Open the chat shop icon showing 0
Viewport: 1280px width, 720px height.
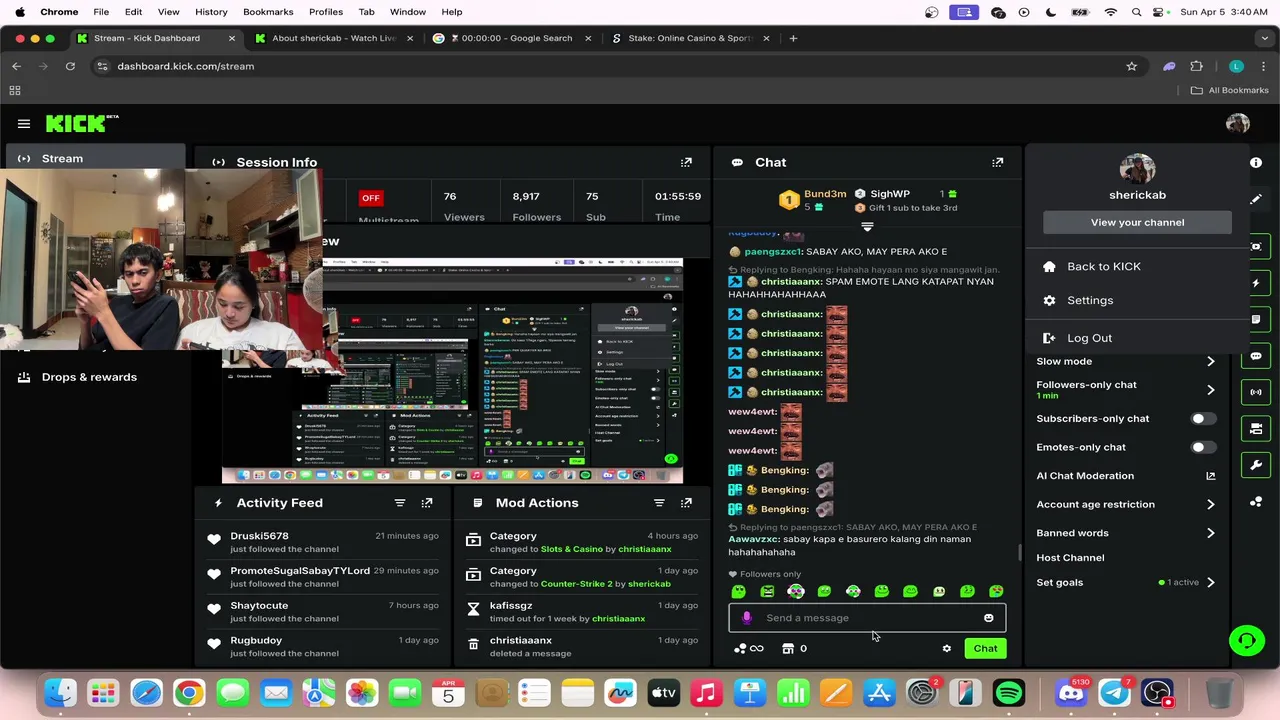pos(794,649)
